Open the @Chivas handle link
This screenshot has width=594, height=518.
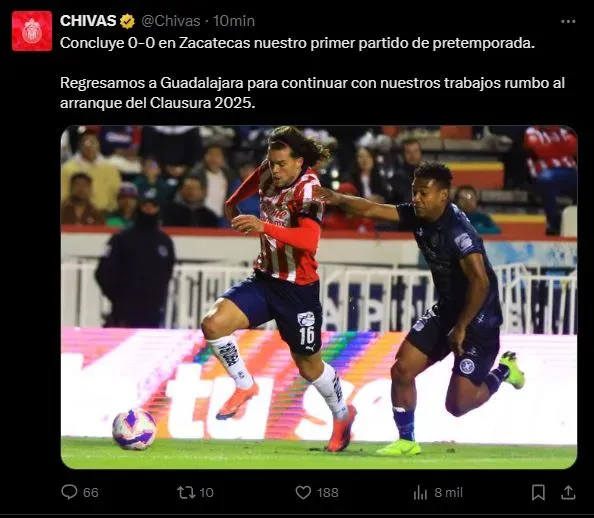coord(170,21)
